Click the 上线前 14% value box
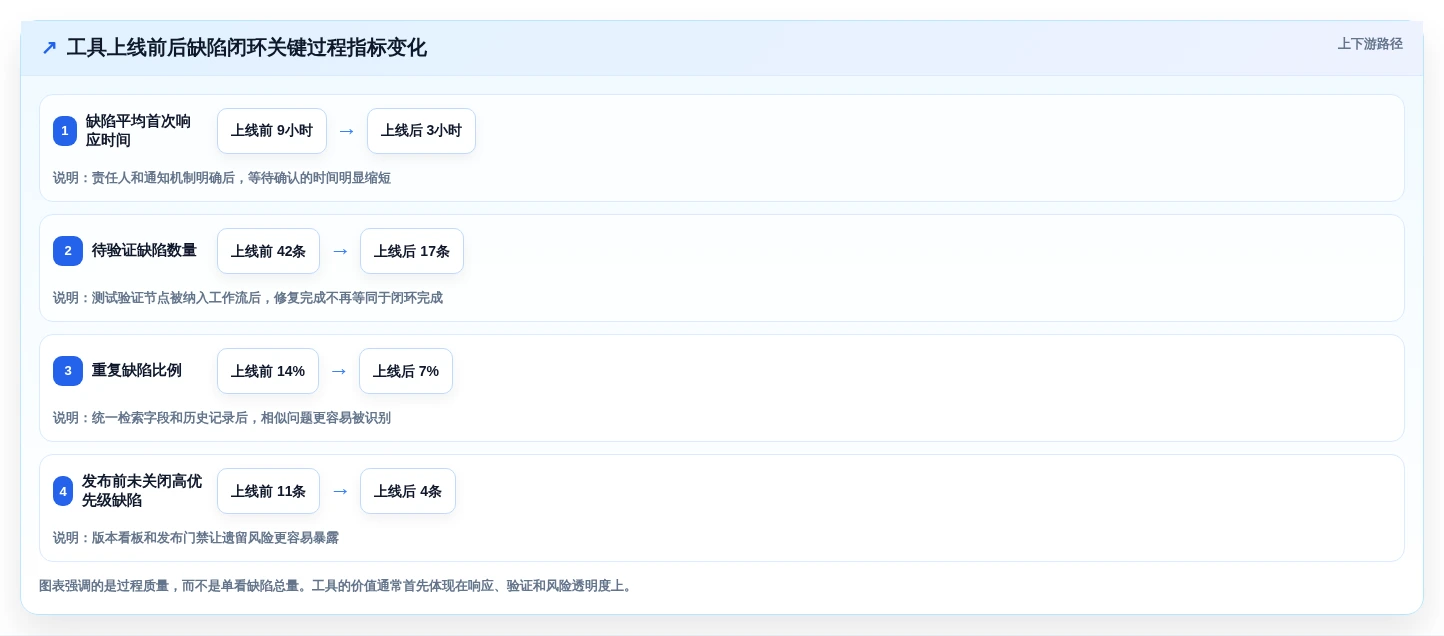 (x=268, y=371)
